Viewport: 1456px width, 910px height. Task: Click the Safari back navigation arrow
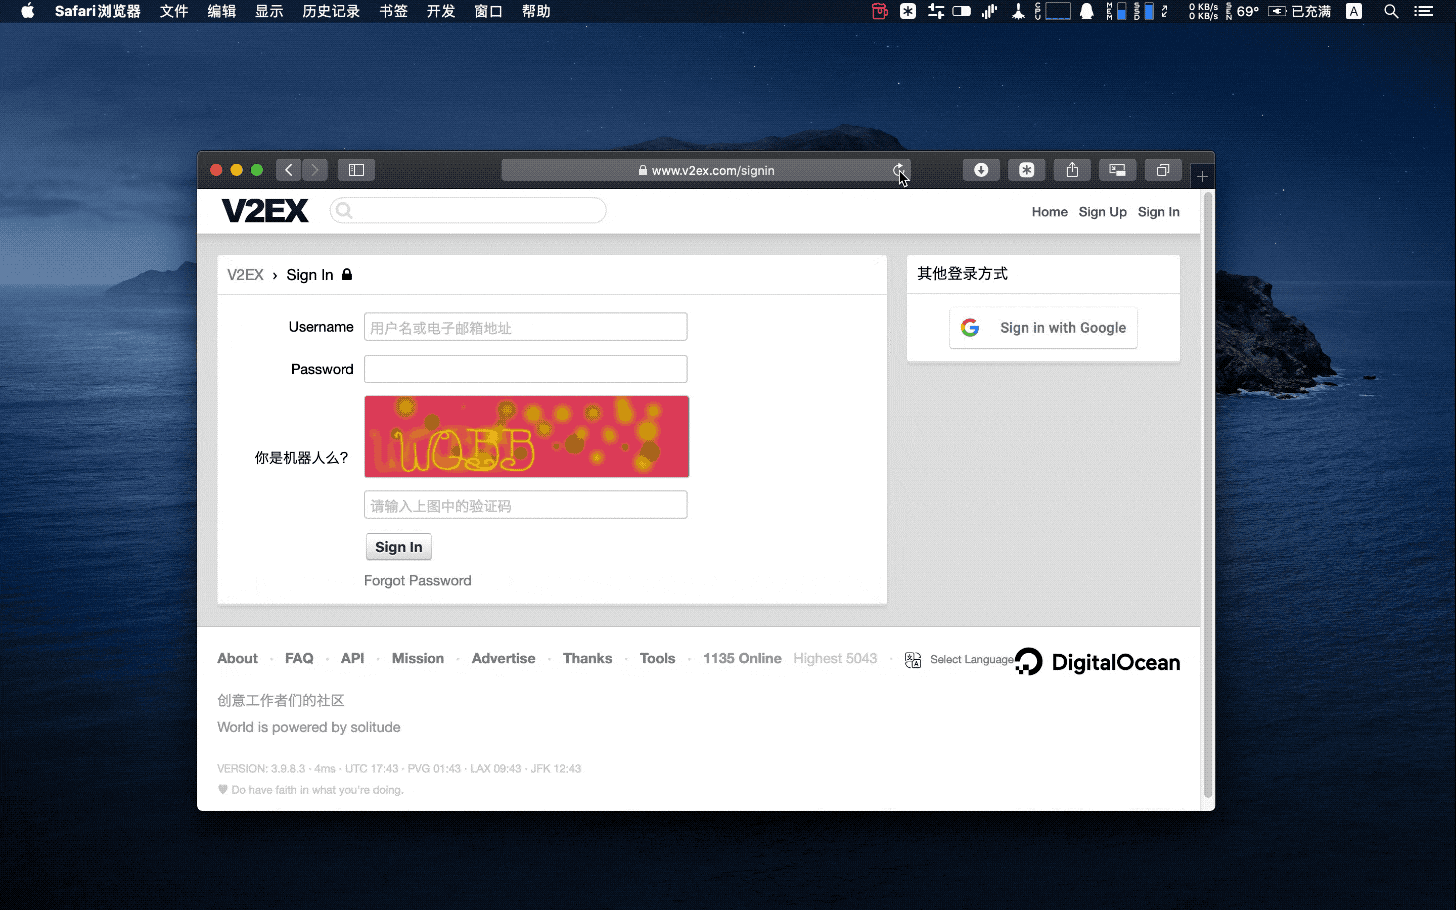pos(289,170)
